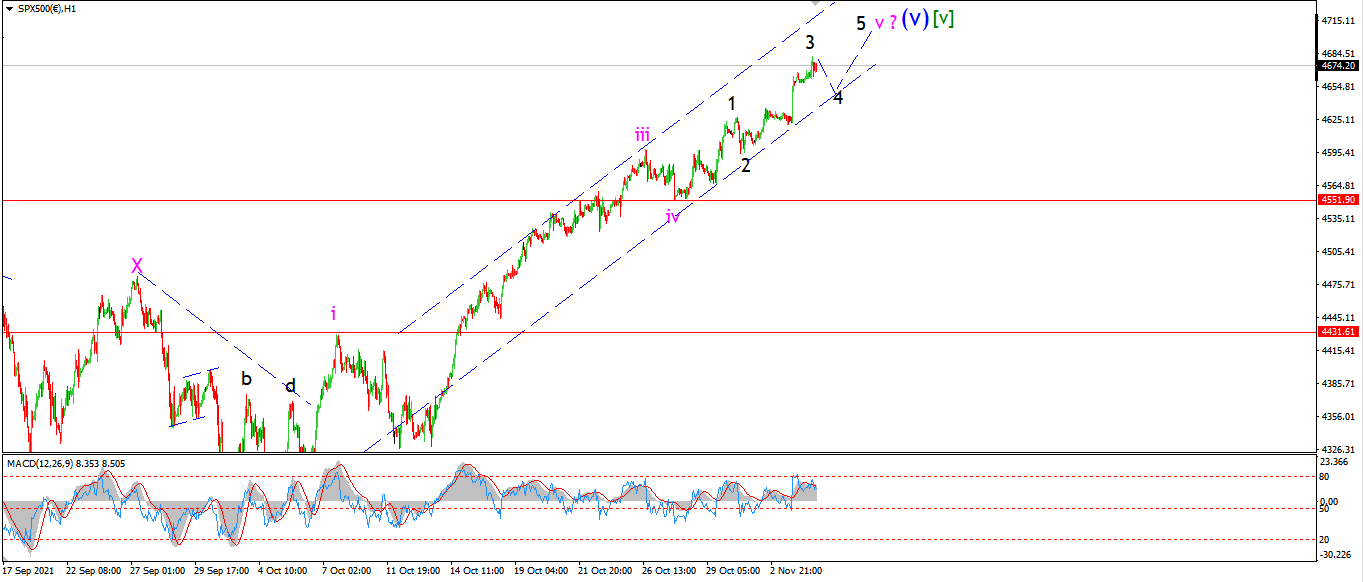The image size is (1364, 582).
Task: Select the red 4431.61 price level tag
Action: pyautogui.click(x=1339, y=332)
